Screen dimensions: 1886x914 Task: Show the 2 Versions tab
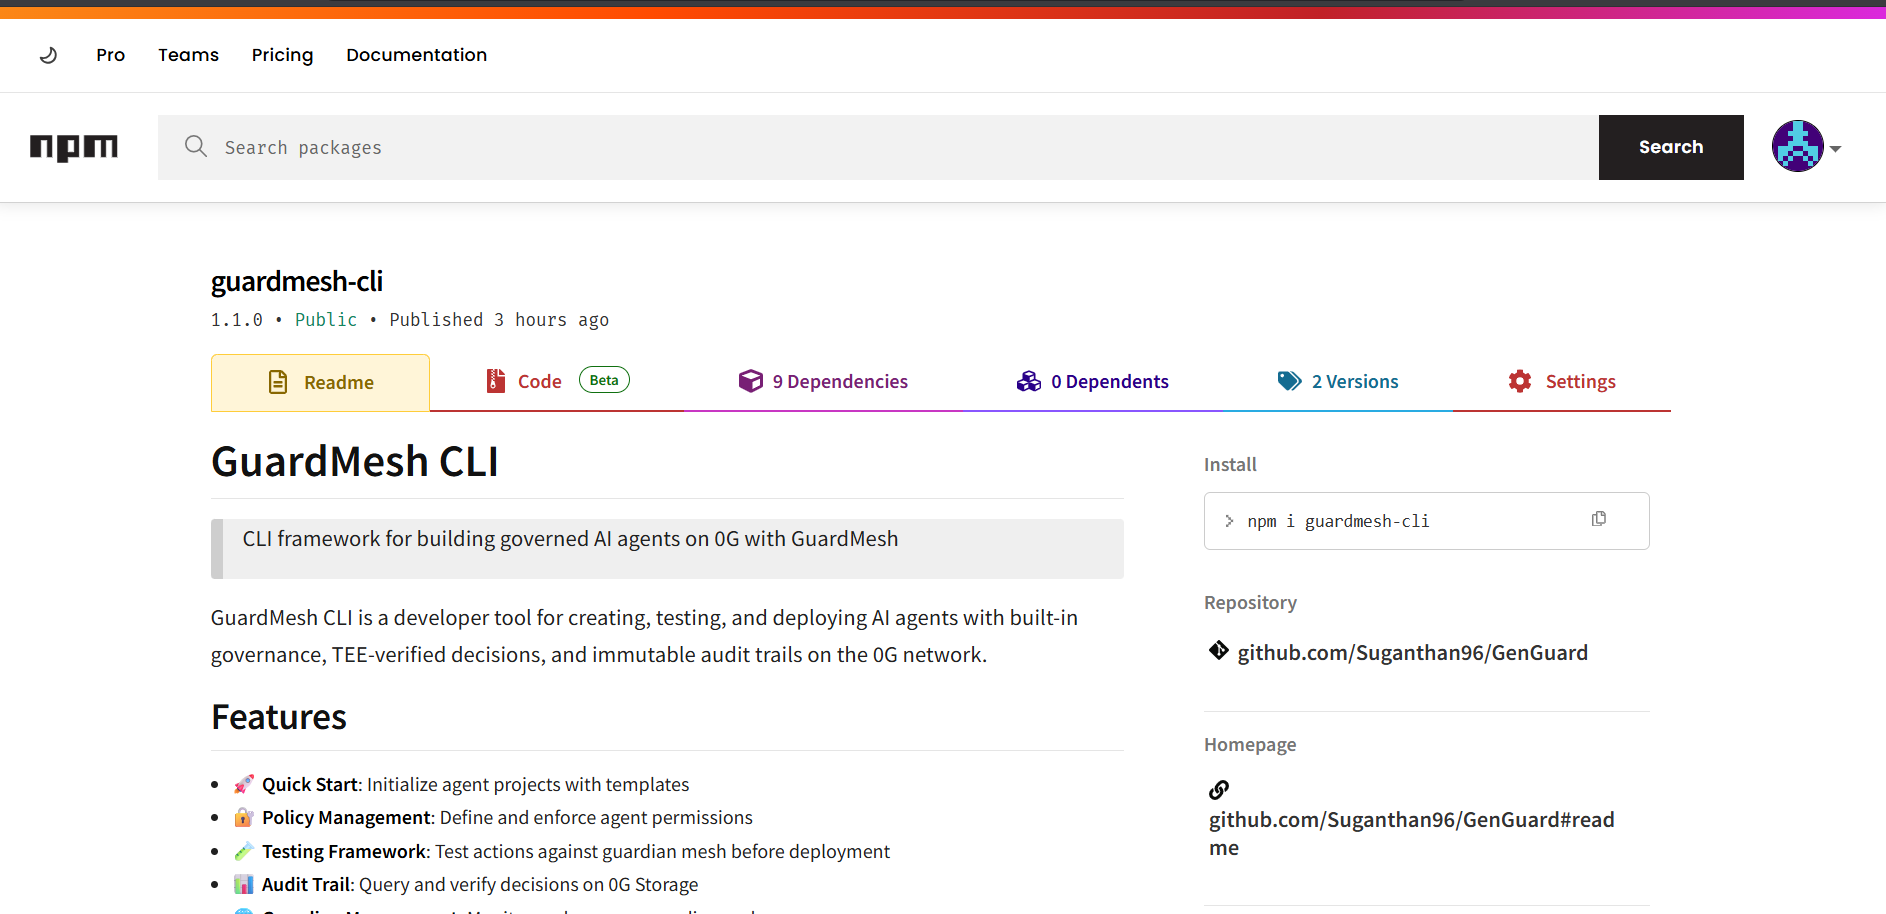pos(1338,381)
